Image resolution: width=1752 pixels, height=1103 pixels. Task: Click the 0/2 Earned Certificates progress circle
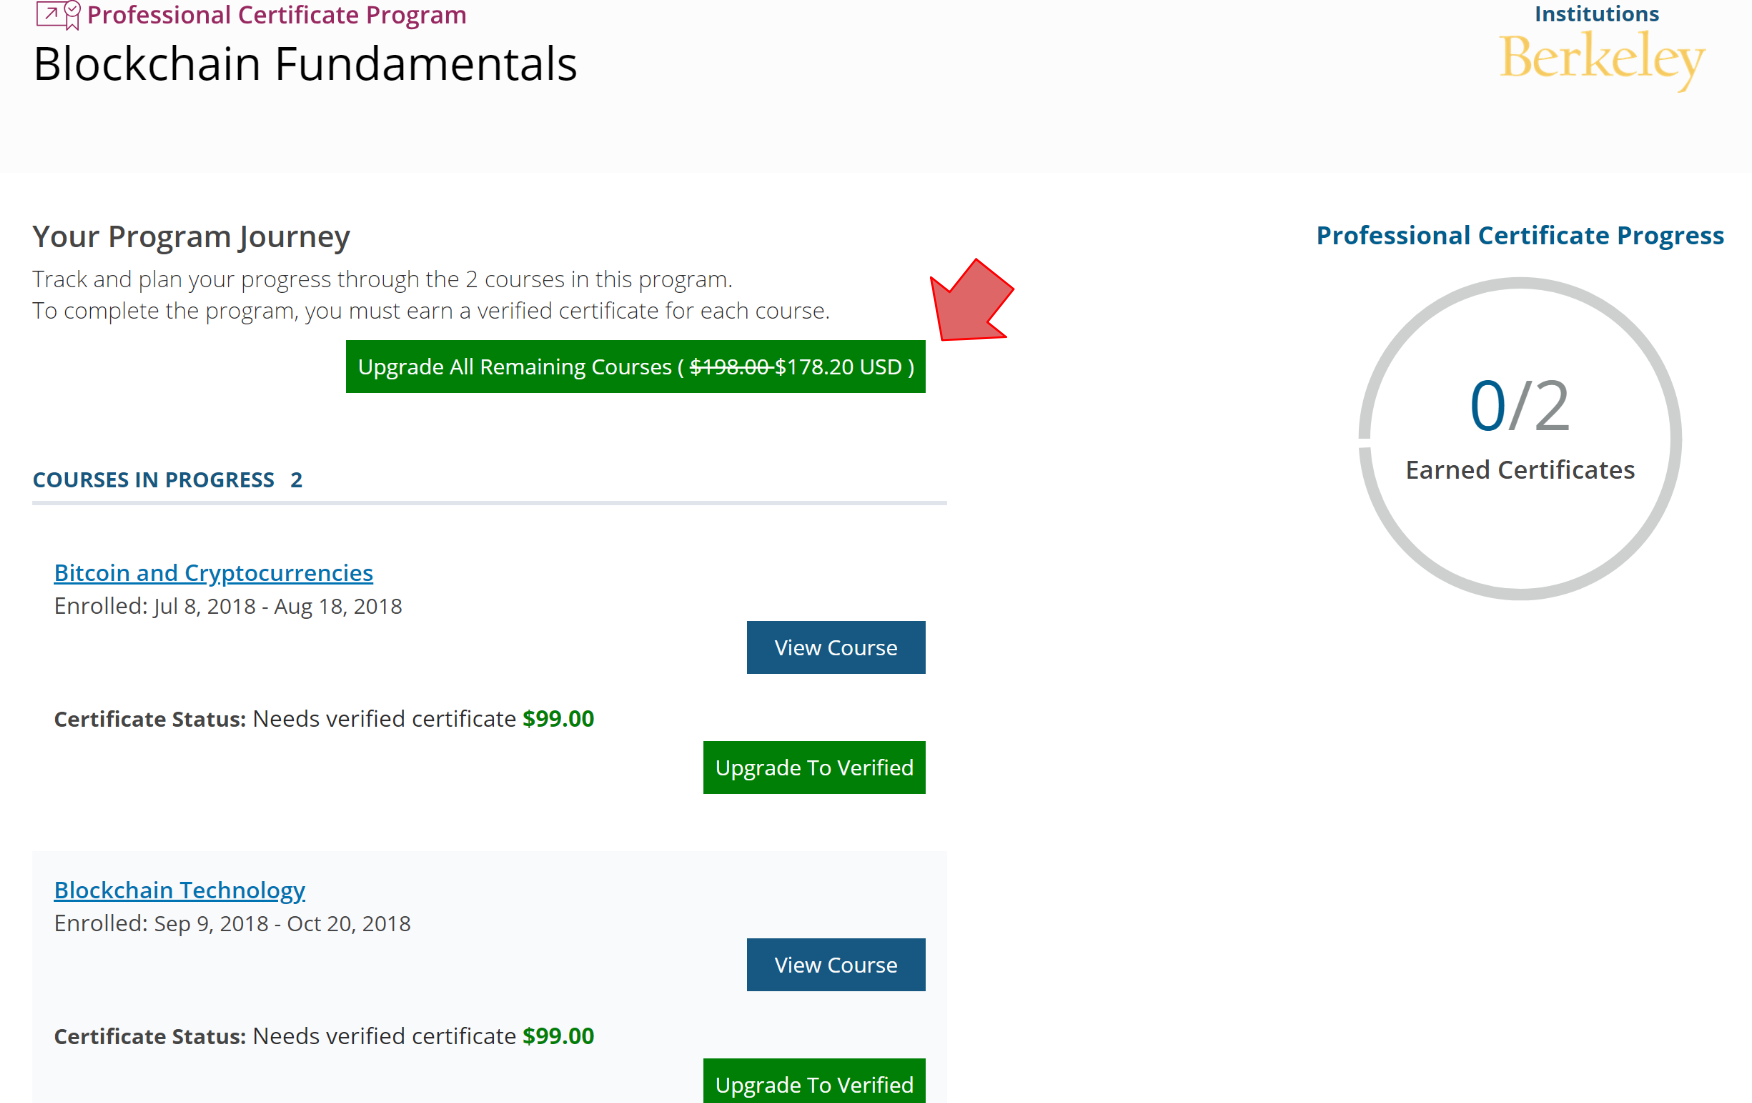click(1519, 438)
